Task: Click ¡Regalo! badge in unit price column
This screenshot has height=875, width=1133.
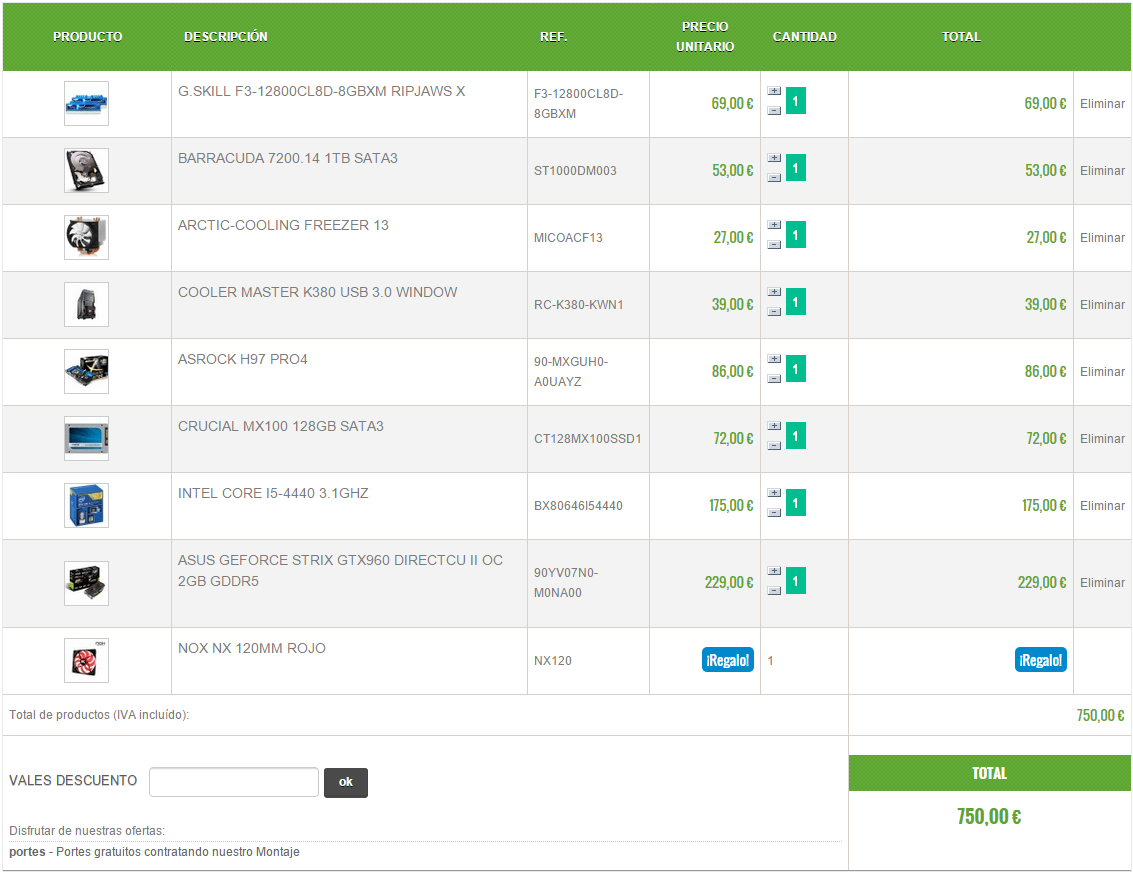Action: pyautogui.click(x=728, y=660)
